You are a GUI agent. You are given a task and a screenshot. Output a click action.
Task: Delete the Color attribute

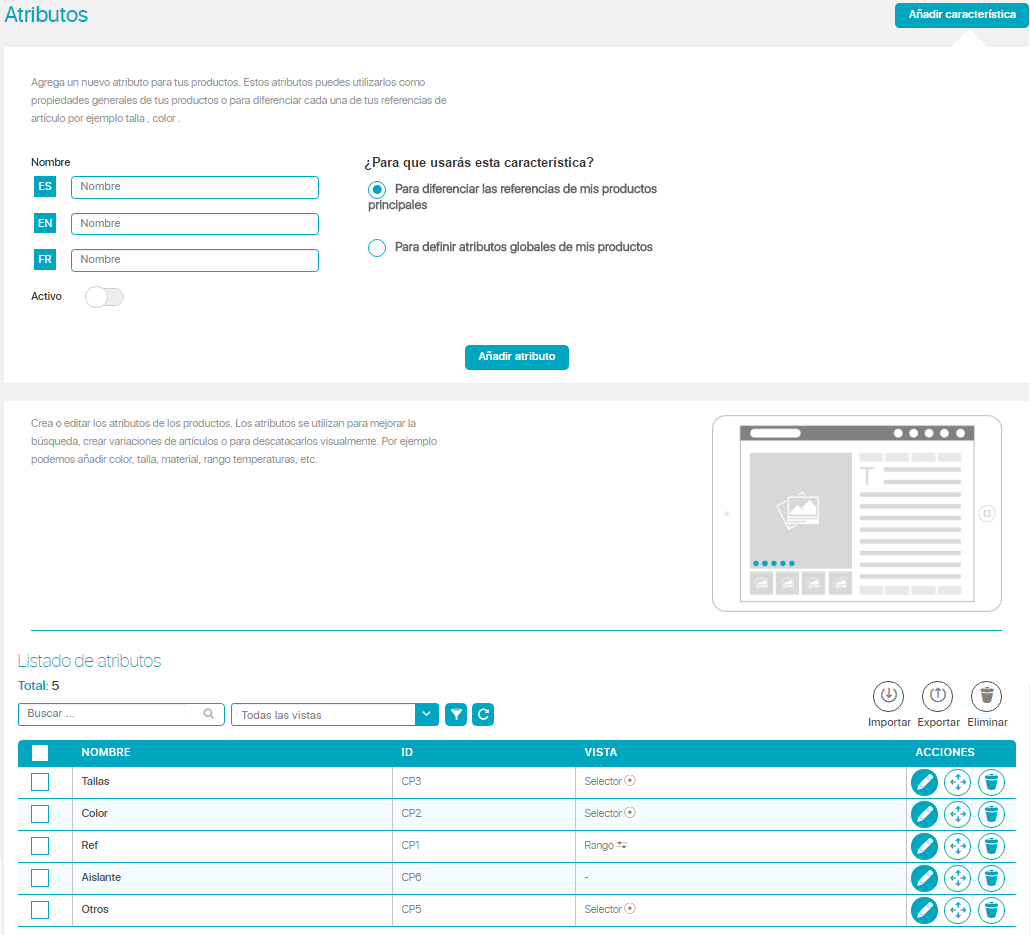991,814
